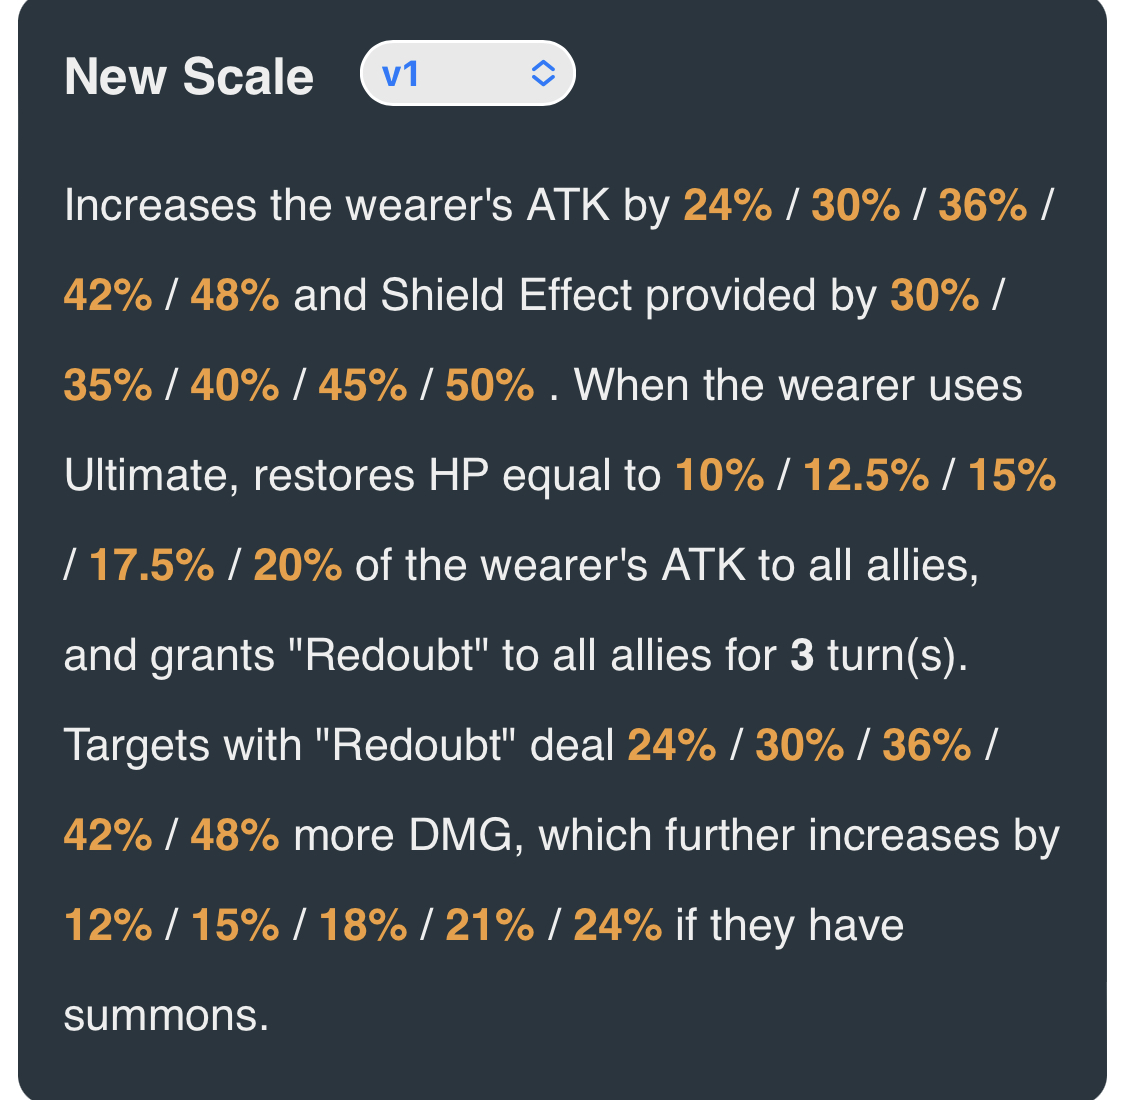1125x1100 pixels.
Task: Click the word 'Ultimate' in description
Action: coord(151,476)
